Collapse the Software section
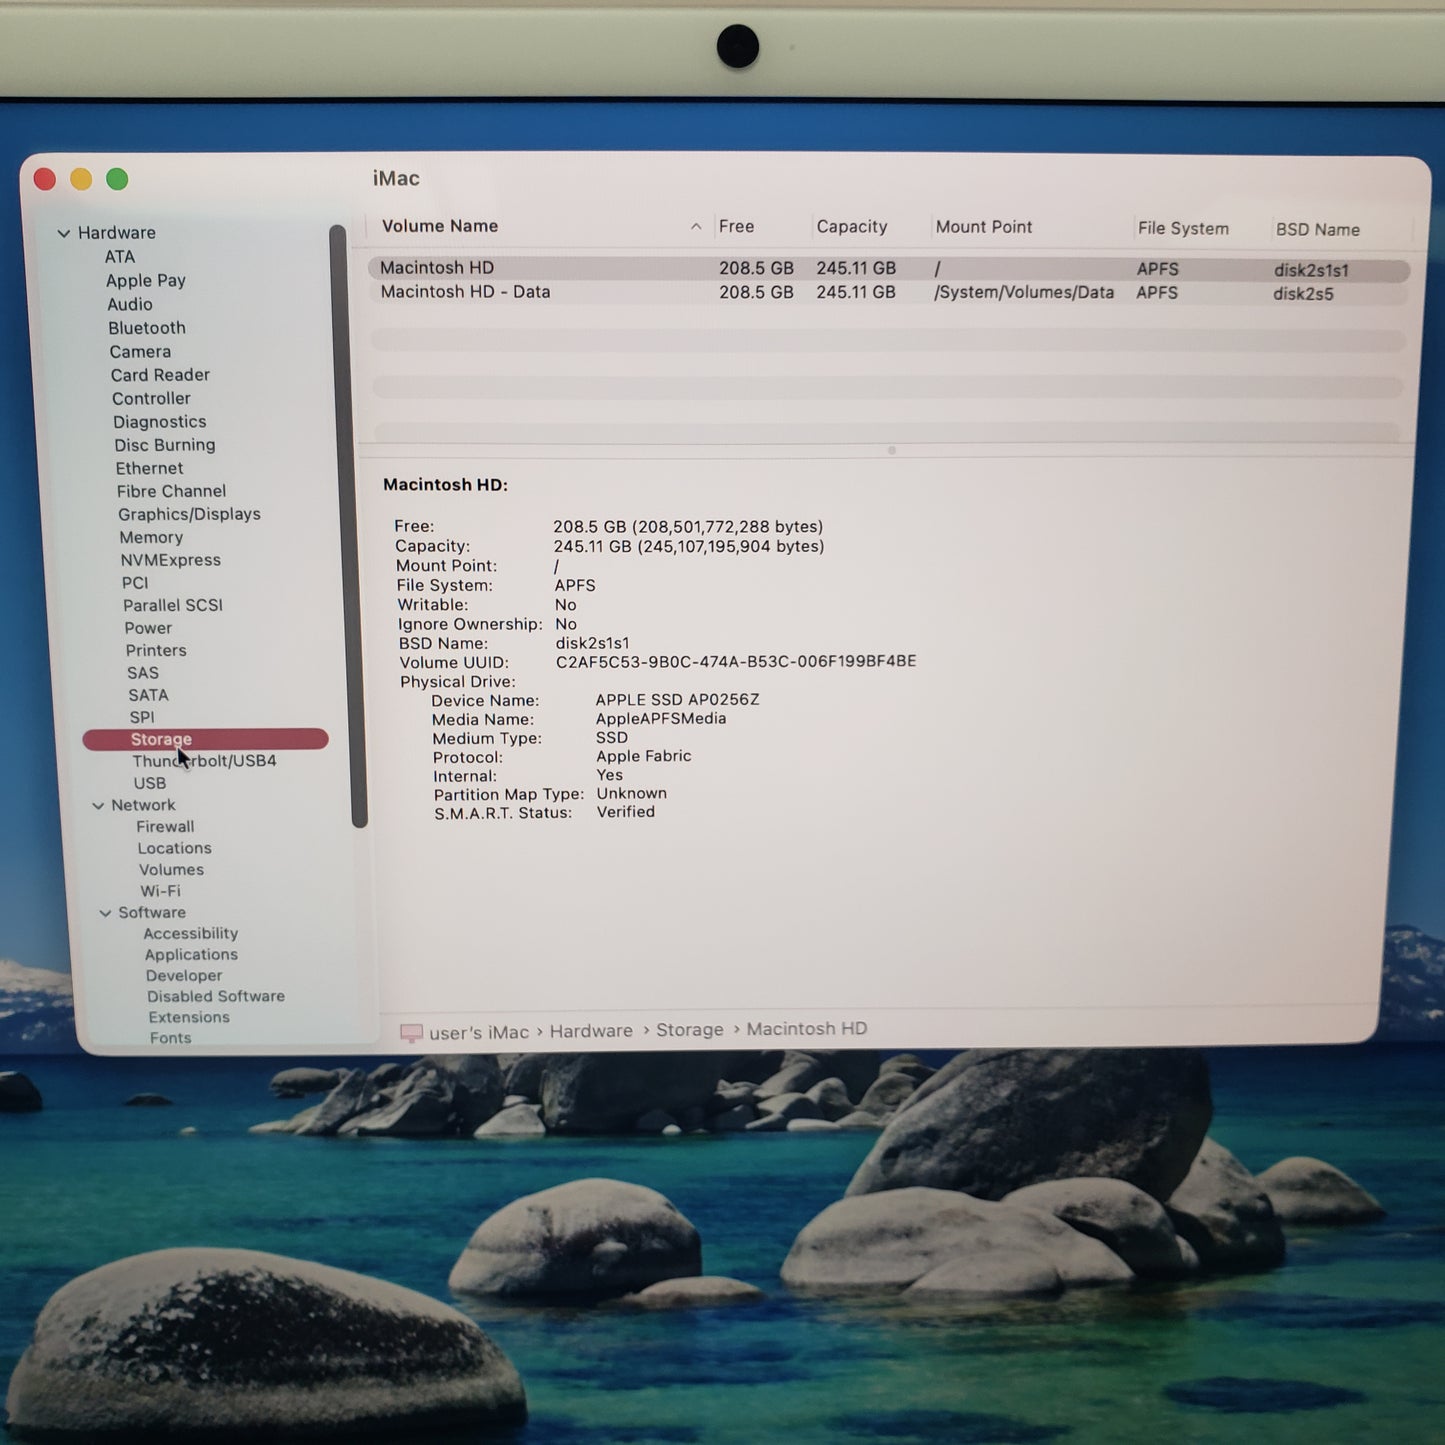Screen dimensions: 1445x1445 106,912
